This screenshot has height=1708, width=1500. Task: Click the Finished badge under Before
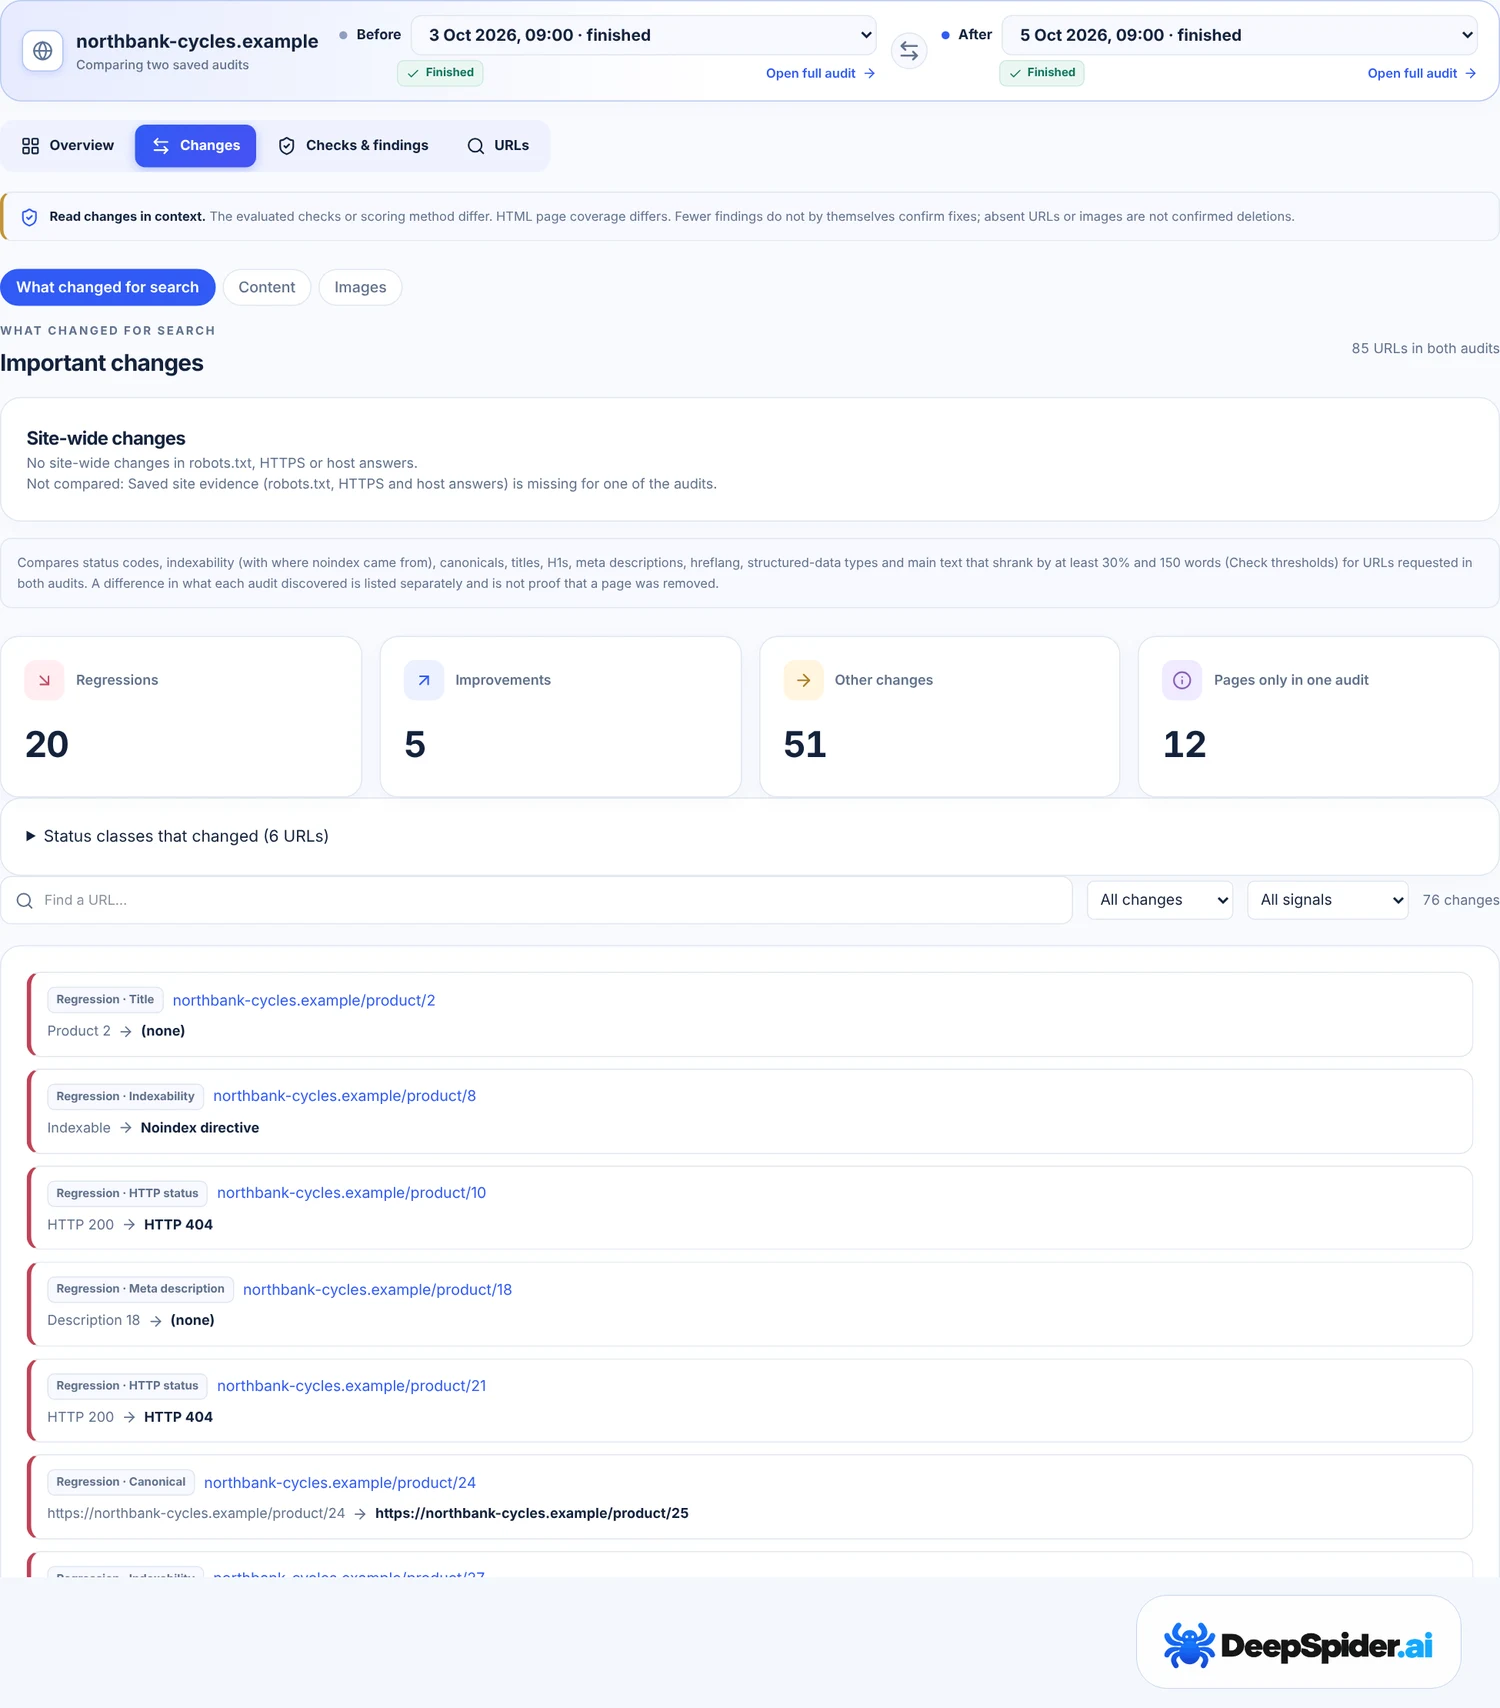click(440, 73)
